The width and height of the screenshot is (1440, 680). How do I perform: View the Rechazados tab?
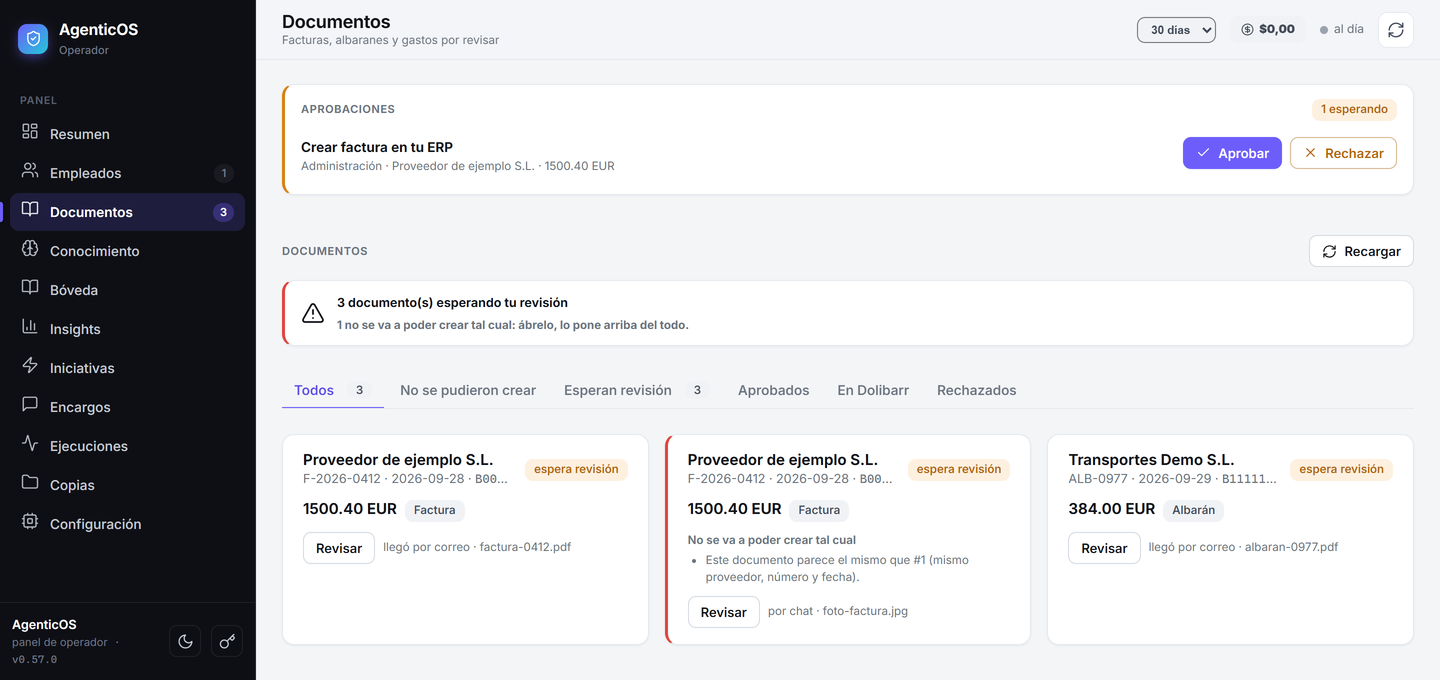(x=976, y=390)
